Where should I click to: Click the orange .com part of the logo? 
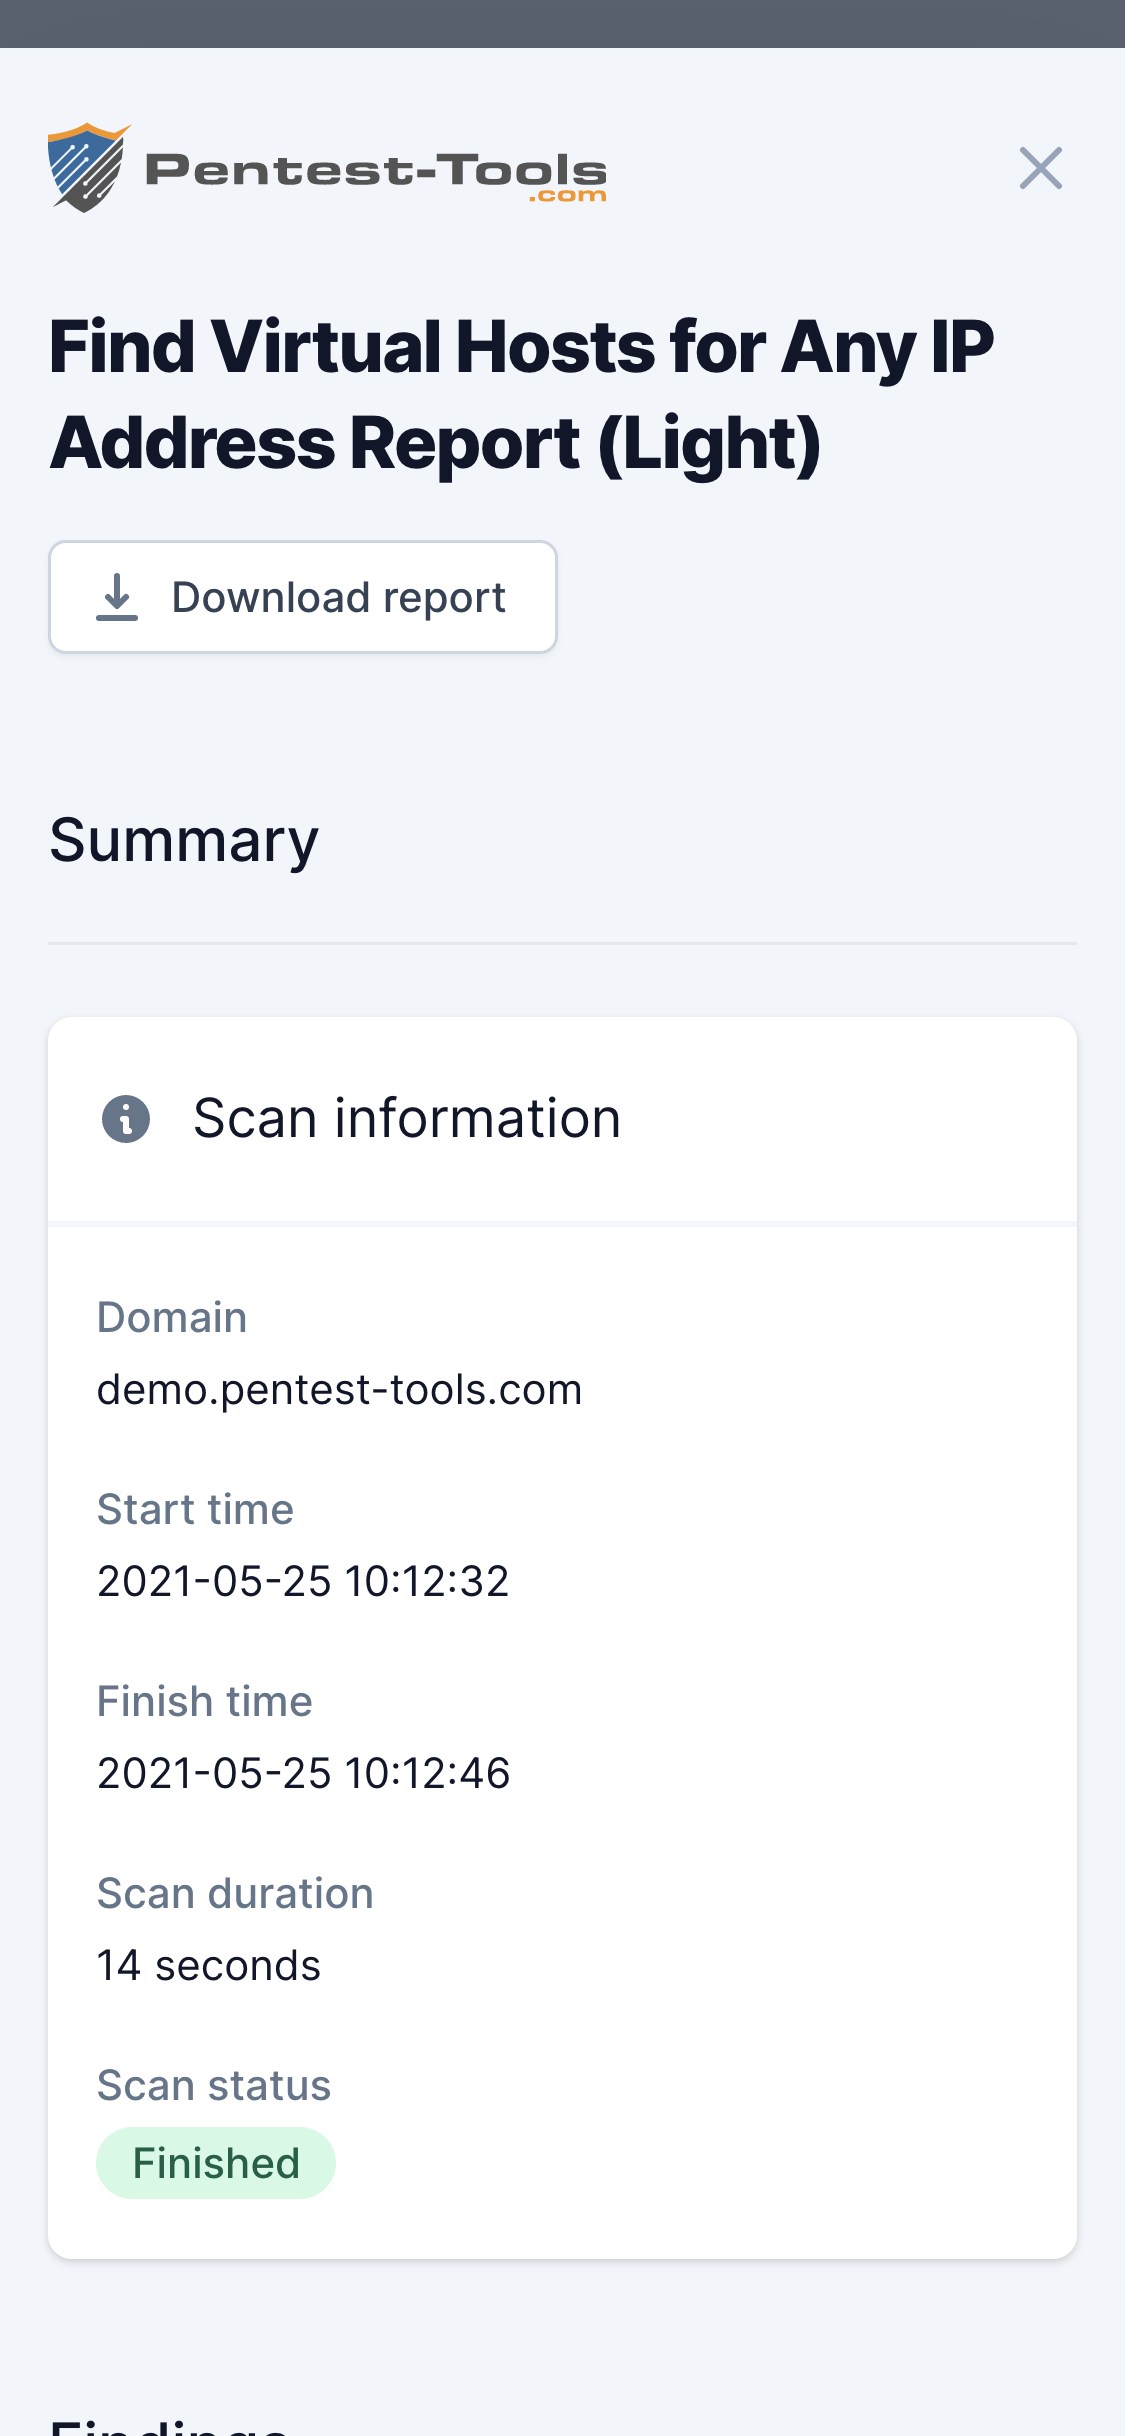point(567,194)
